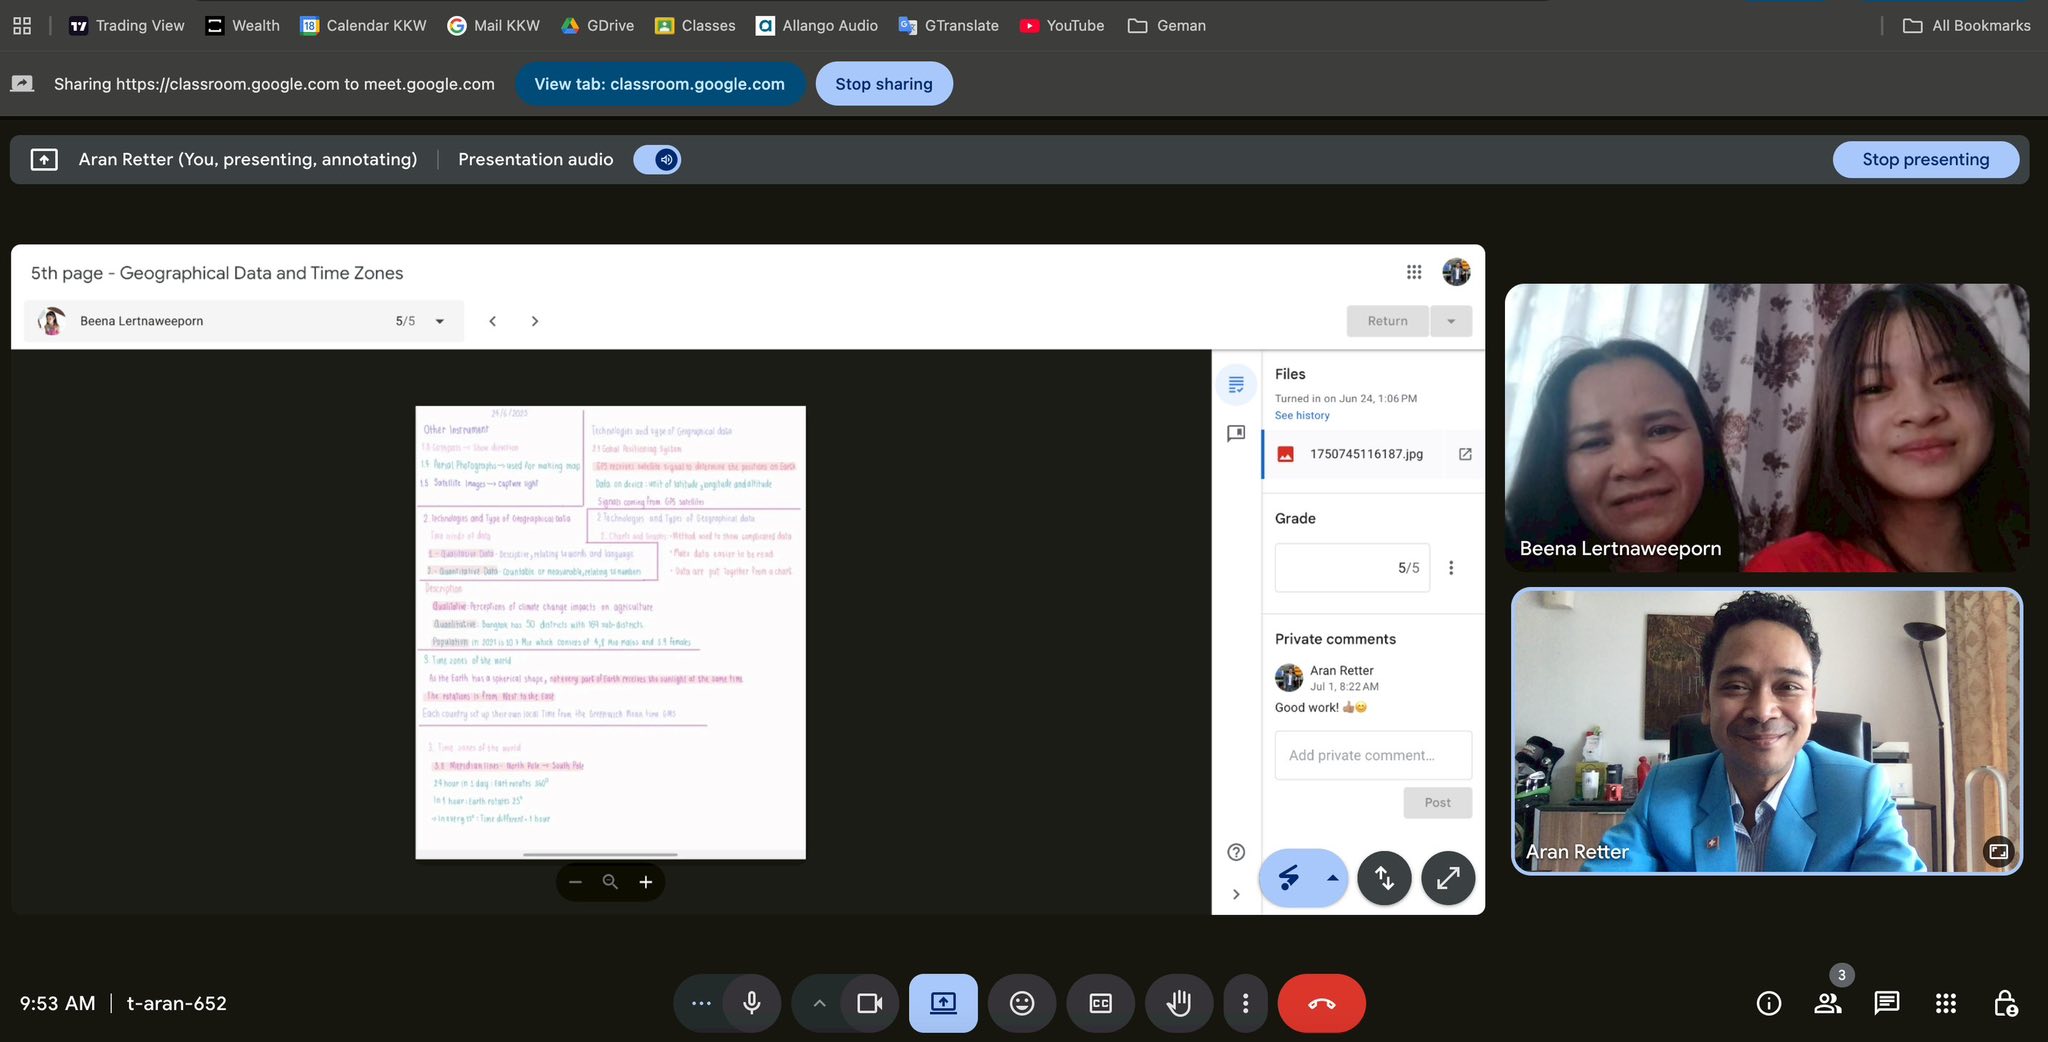Click the red leave call button

coord(1321,1003)
